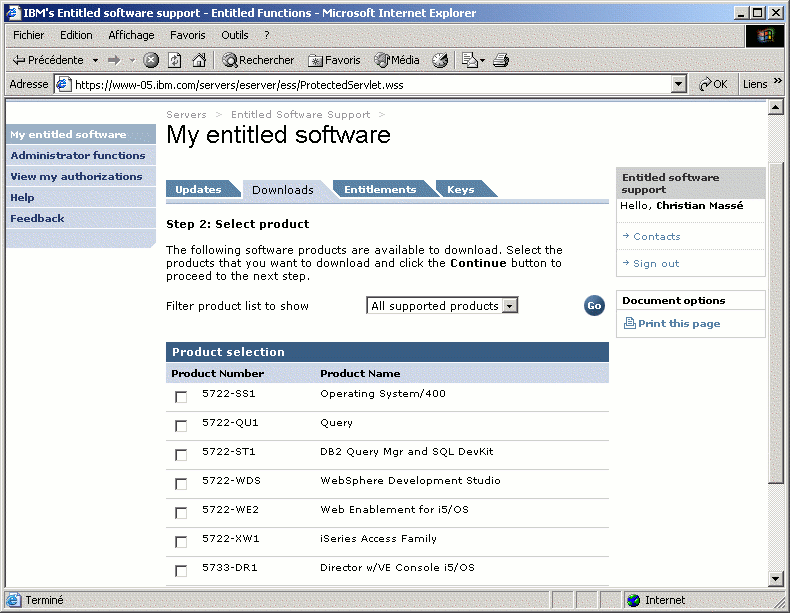Check the 5722-XW1 iSeries Access Family checkbox
The width and height of the screenshot is (790, 613).
pyautogui.click(x=181, y=541)
